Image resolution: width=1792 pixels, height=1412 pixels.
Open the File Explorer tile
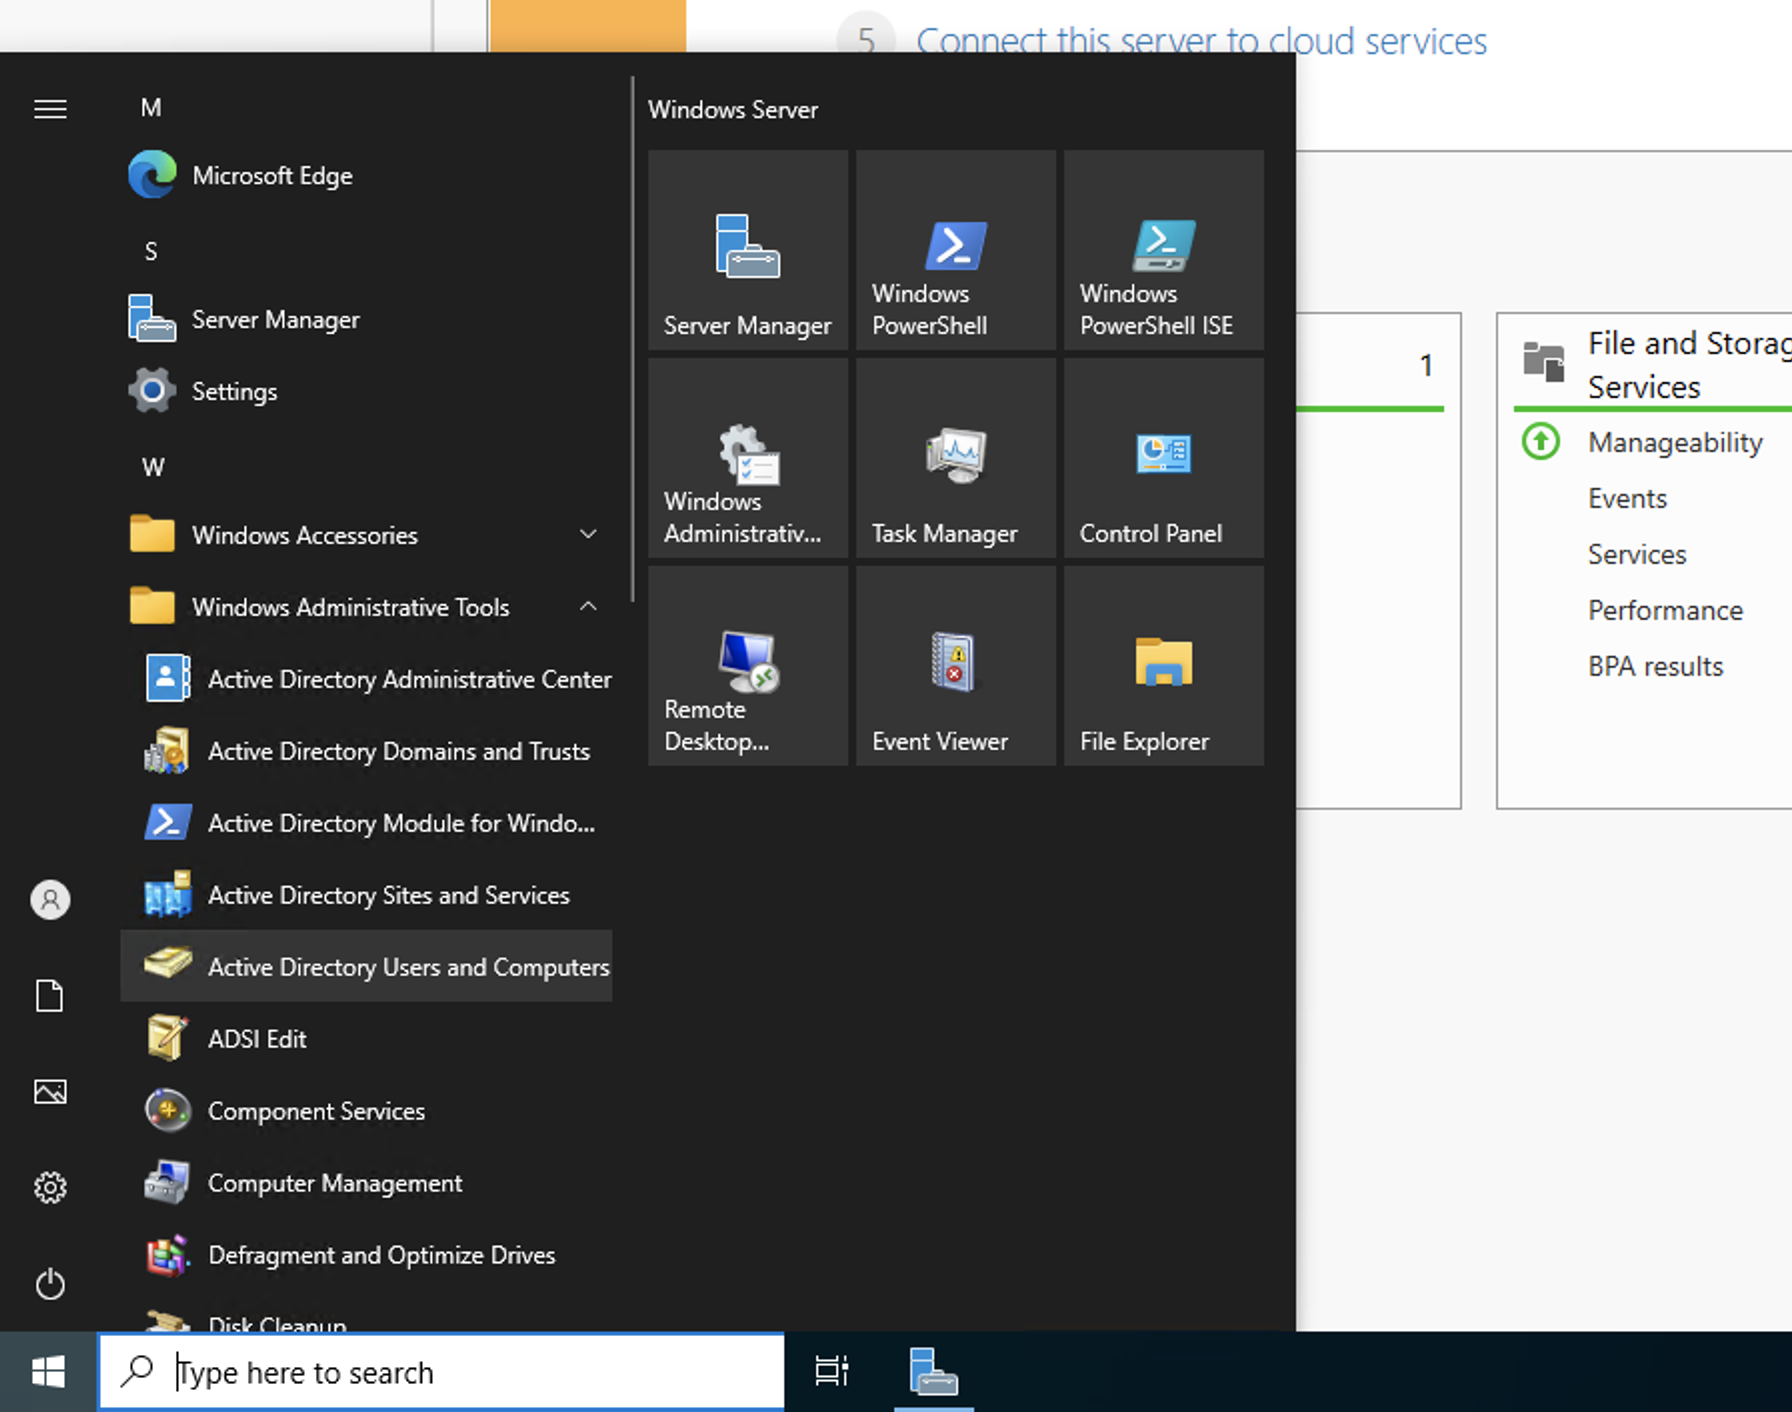(1164, 666)
